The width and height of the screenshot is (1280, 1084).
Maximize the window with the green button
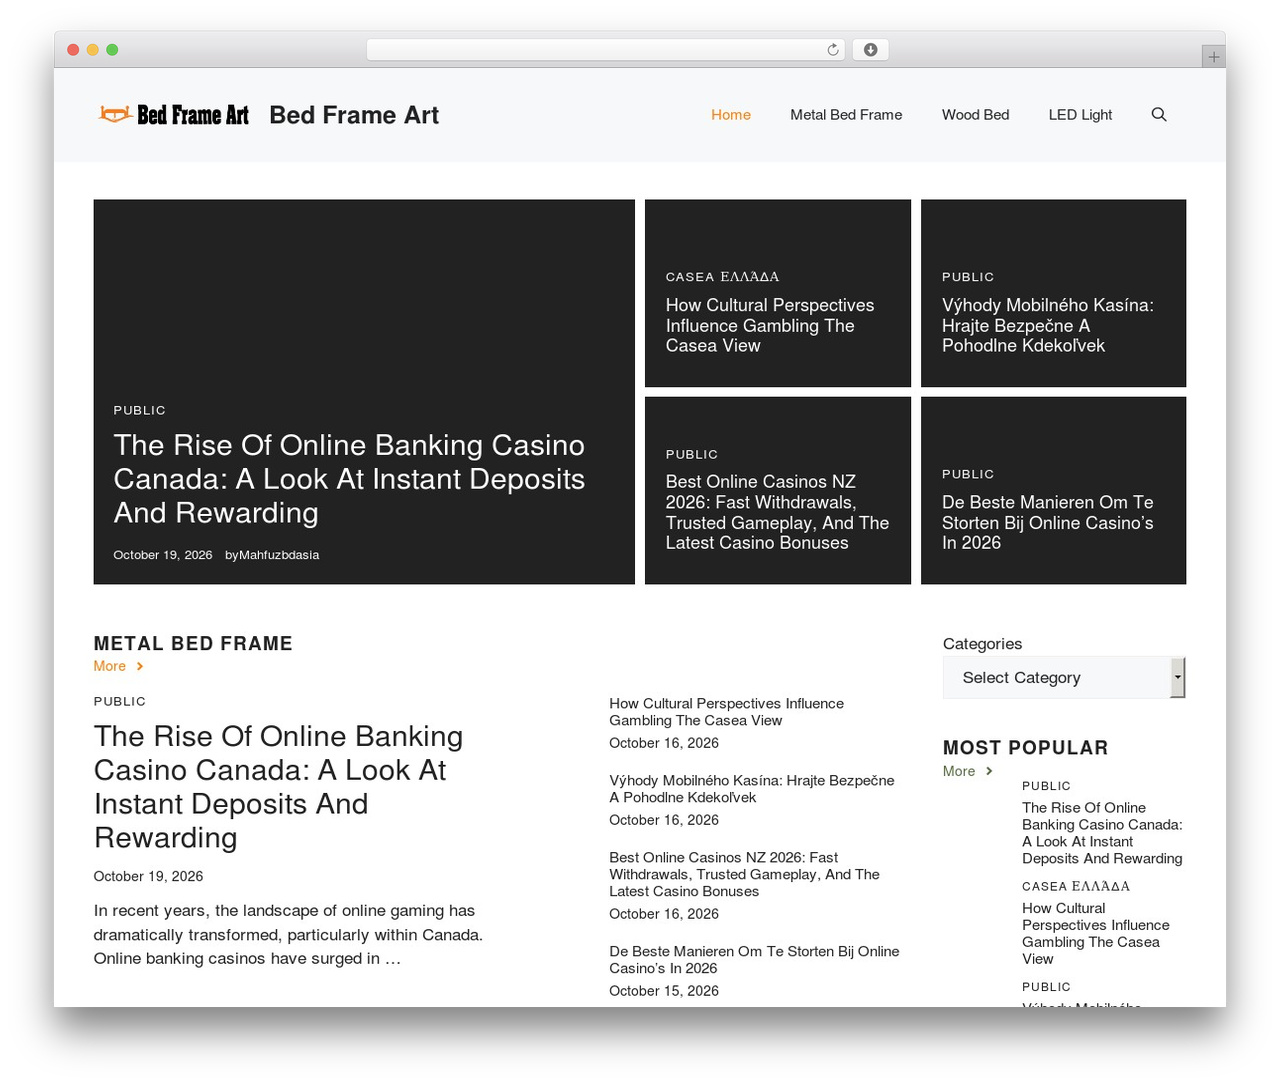click(x=112, y=50)
